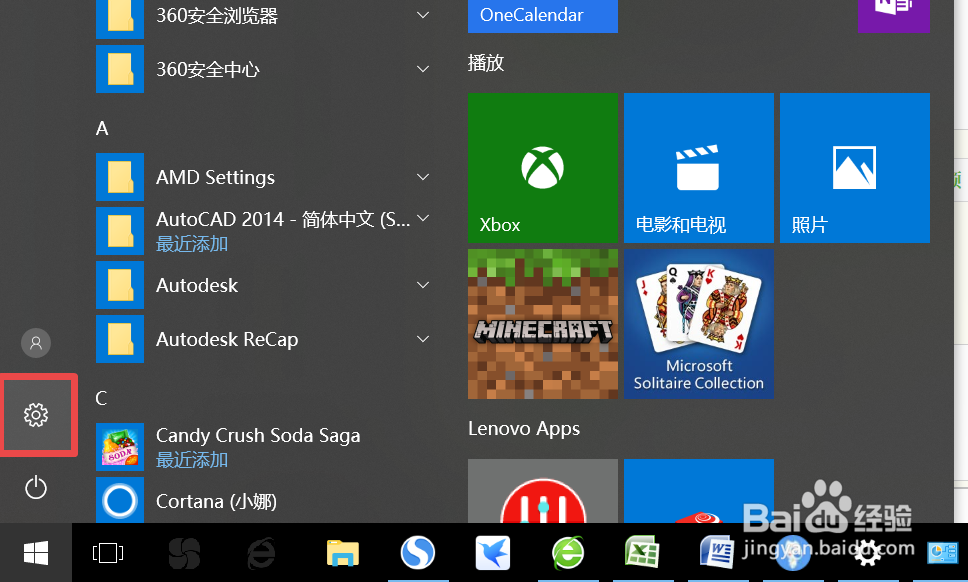
Task: Open the 照片 photos tile
Action: click(855, 168)
